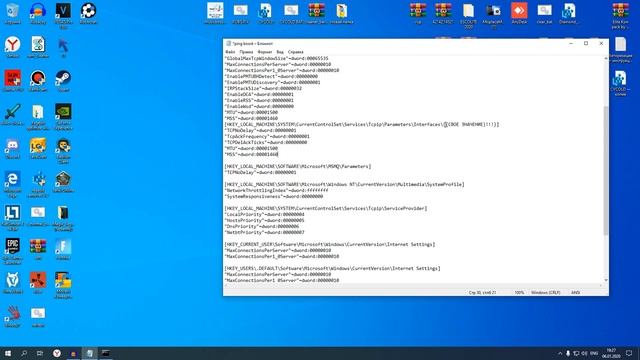Switch to Yandex Browser in taskbar

pos(57,353)
